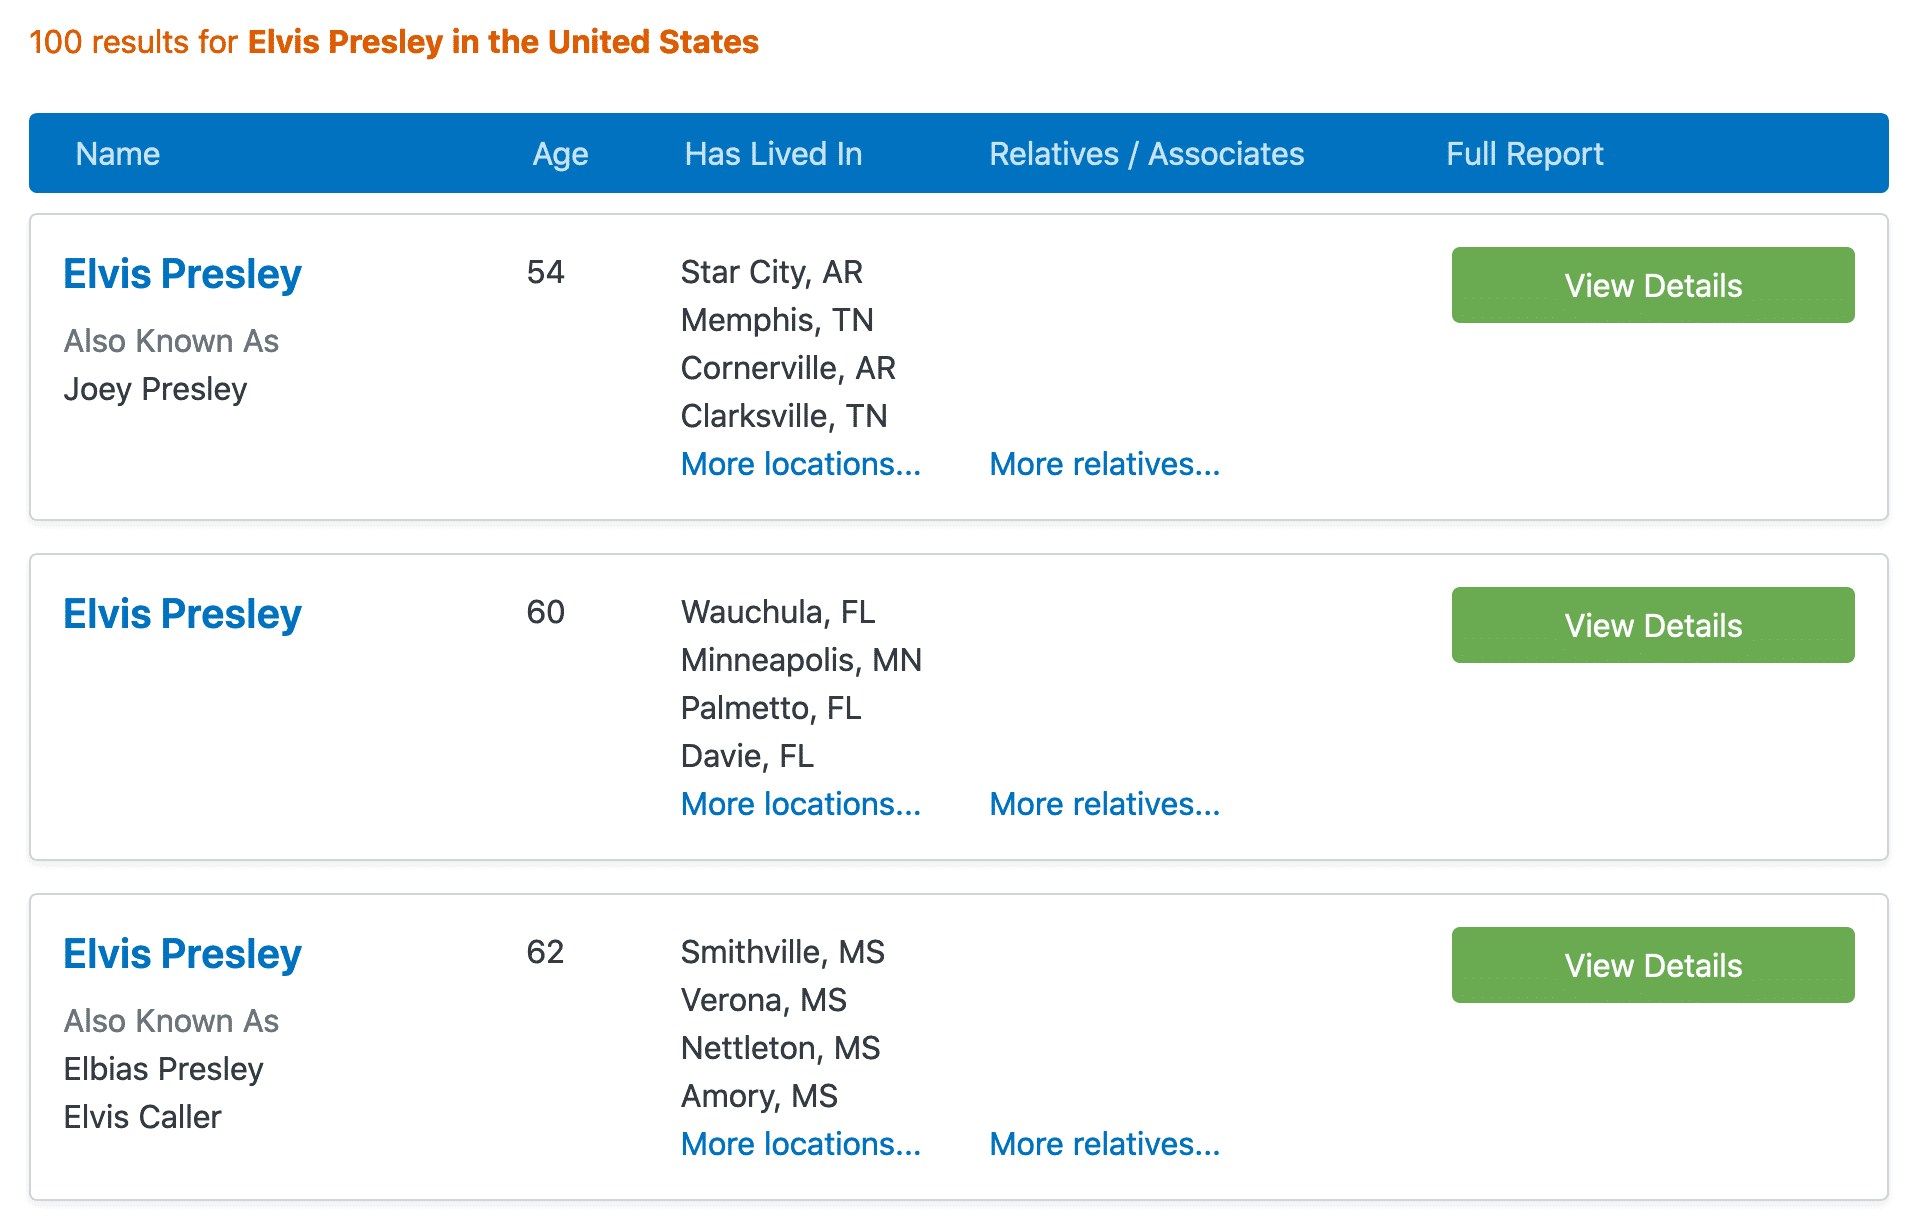The width and height of the screenshot is (1929, 1224).
Task: Click the Has Lived In column header
Action: (x=772, y=153)
